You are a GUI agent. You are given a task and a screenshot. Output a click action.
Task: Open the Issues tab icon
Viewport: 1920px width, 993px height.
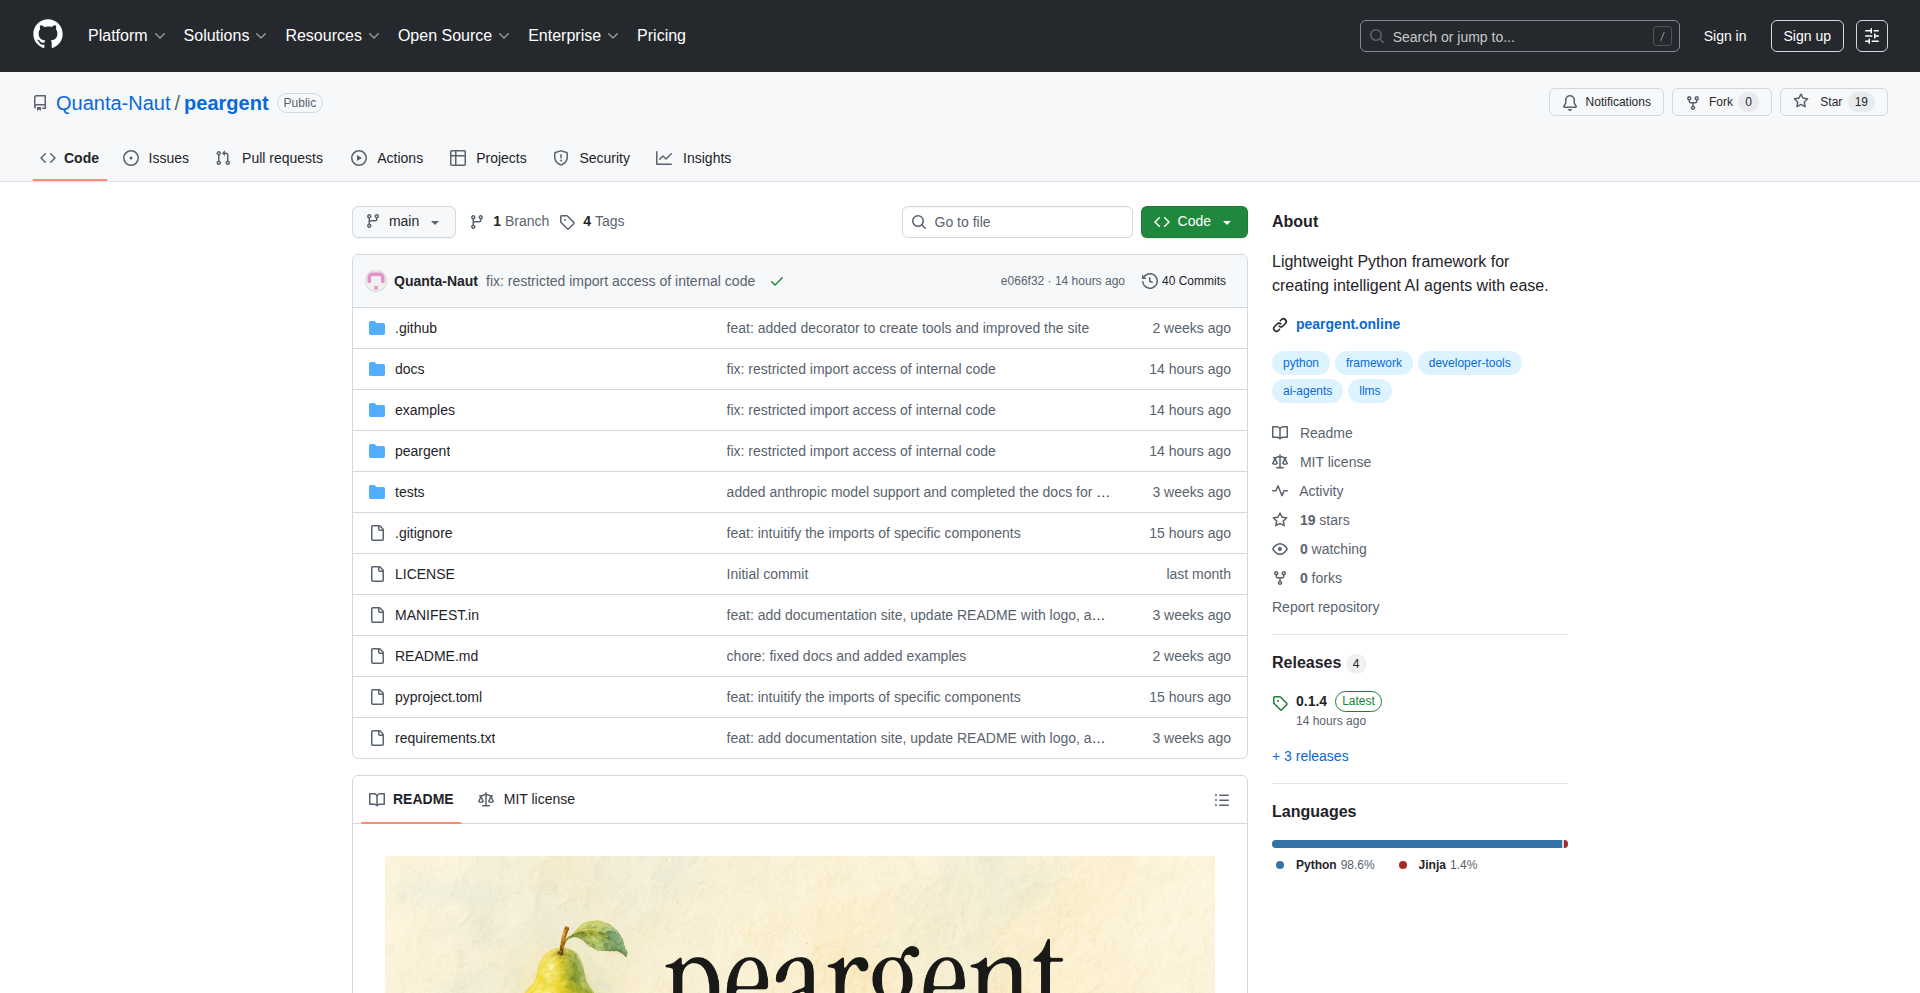(x=131, y=158)
